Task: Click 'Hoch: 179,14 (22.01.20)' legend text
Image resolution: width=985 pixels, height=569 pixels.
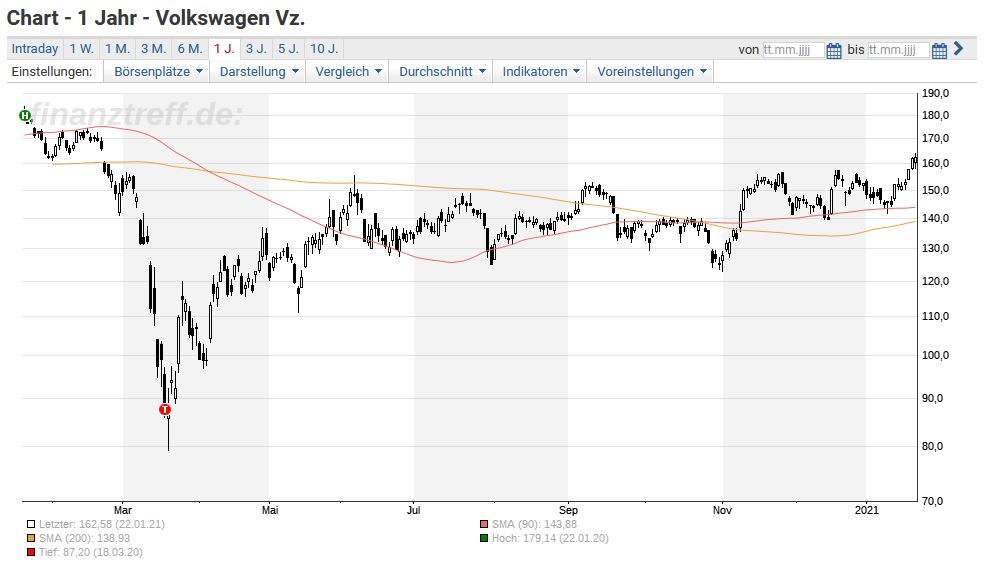Action: coord(550,538)
